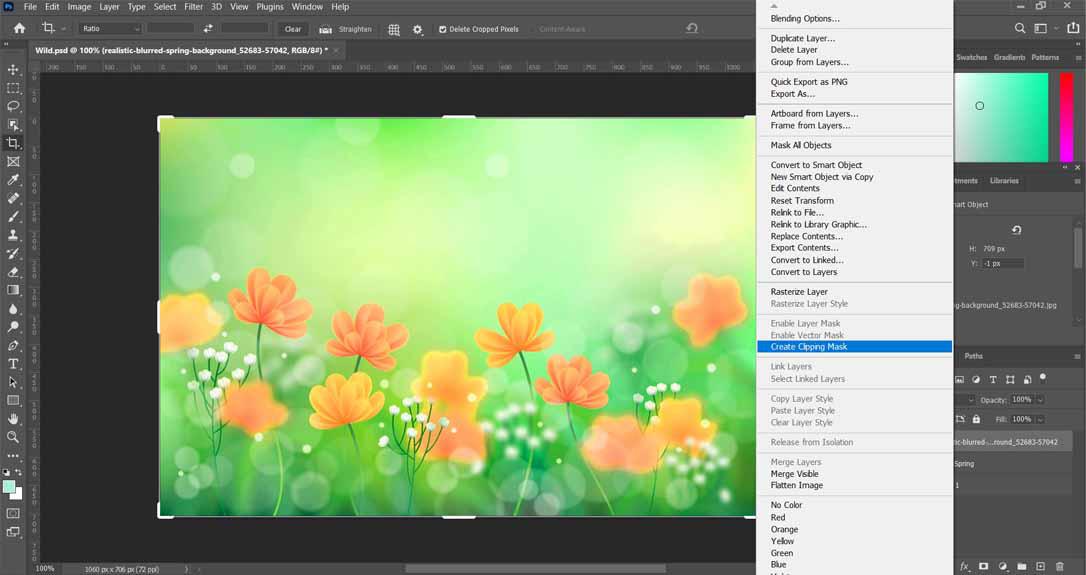Open the Filter menu
This screenshot has width=1086, height=575.
tap(193, 7)
